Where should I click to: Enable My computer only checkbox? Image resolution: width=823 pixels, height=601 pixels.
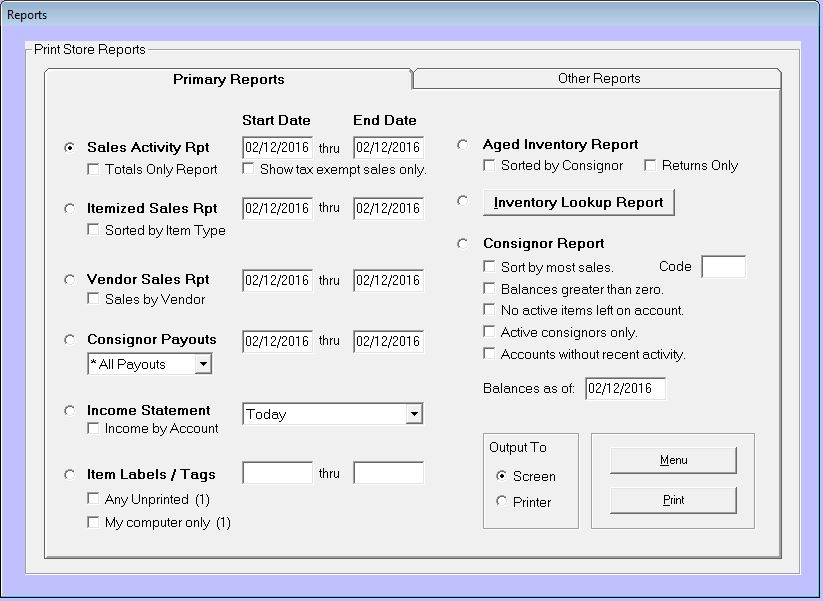pos(93,522)
